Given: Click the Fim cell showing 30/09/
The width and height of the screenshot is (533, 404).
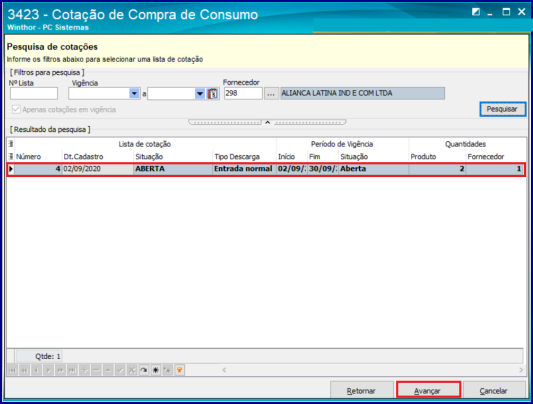Looking at the screenshot, I should point(323,169).
